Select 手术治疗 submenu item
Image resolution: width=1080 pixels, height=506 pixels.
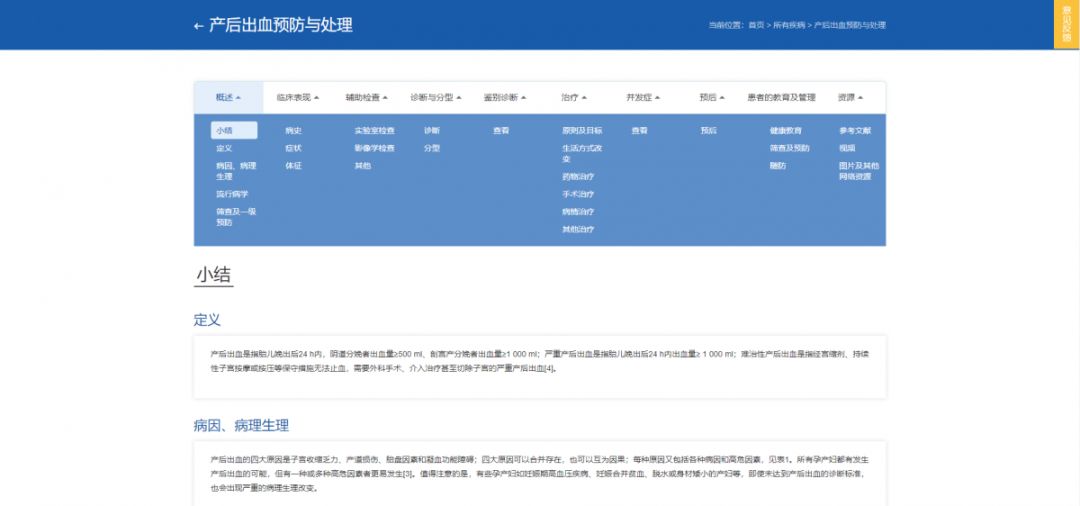pos(578,194)
